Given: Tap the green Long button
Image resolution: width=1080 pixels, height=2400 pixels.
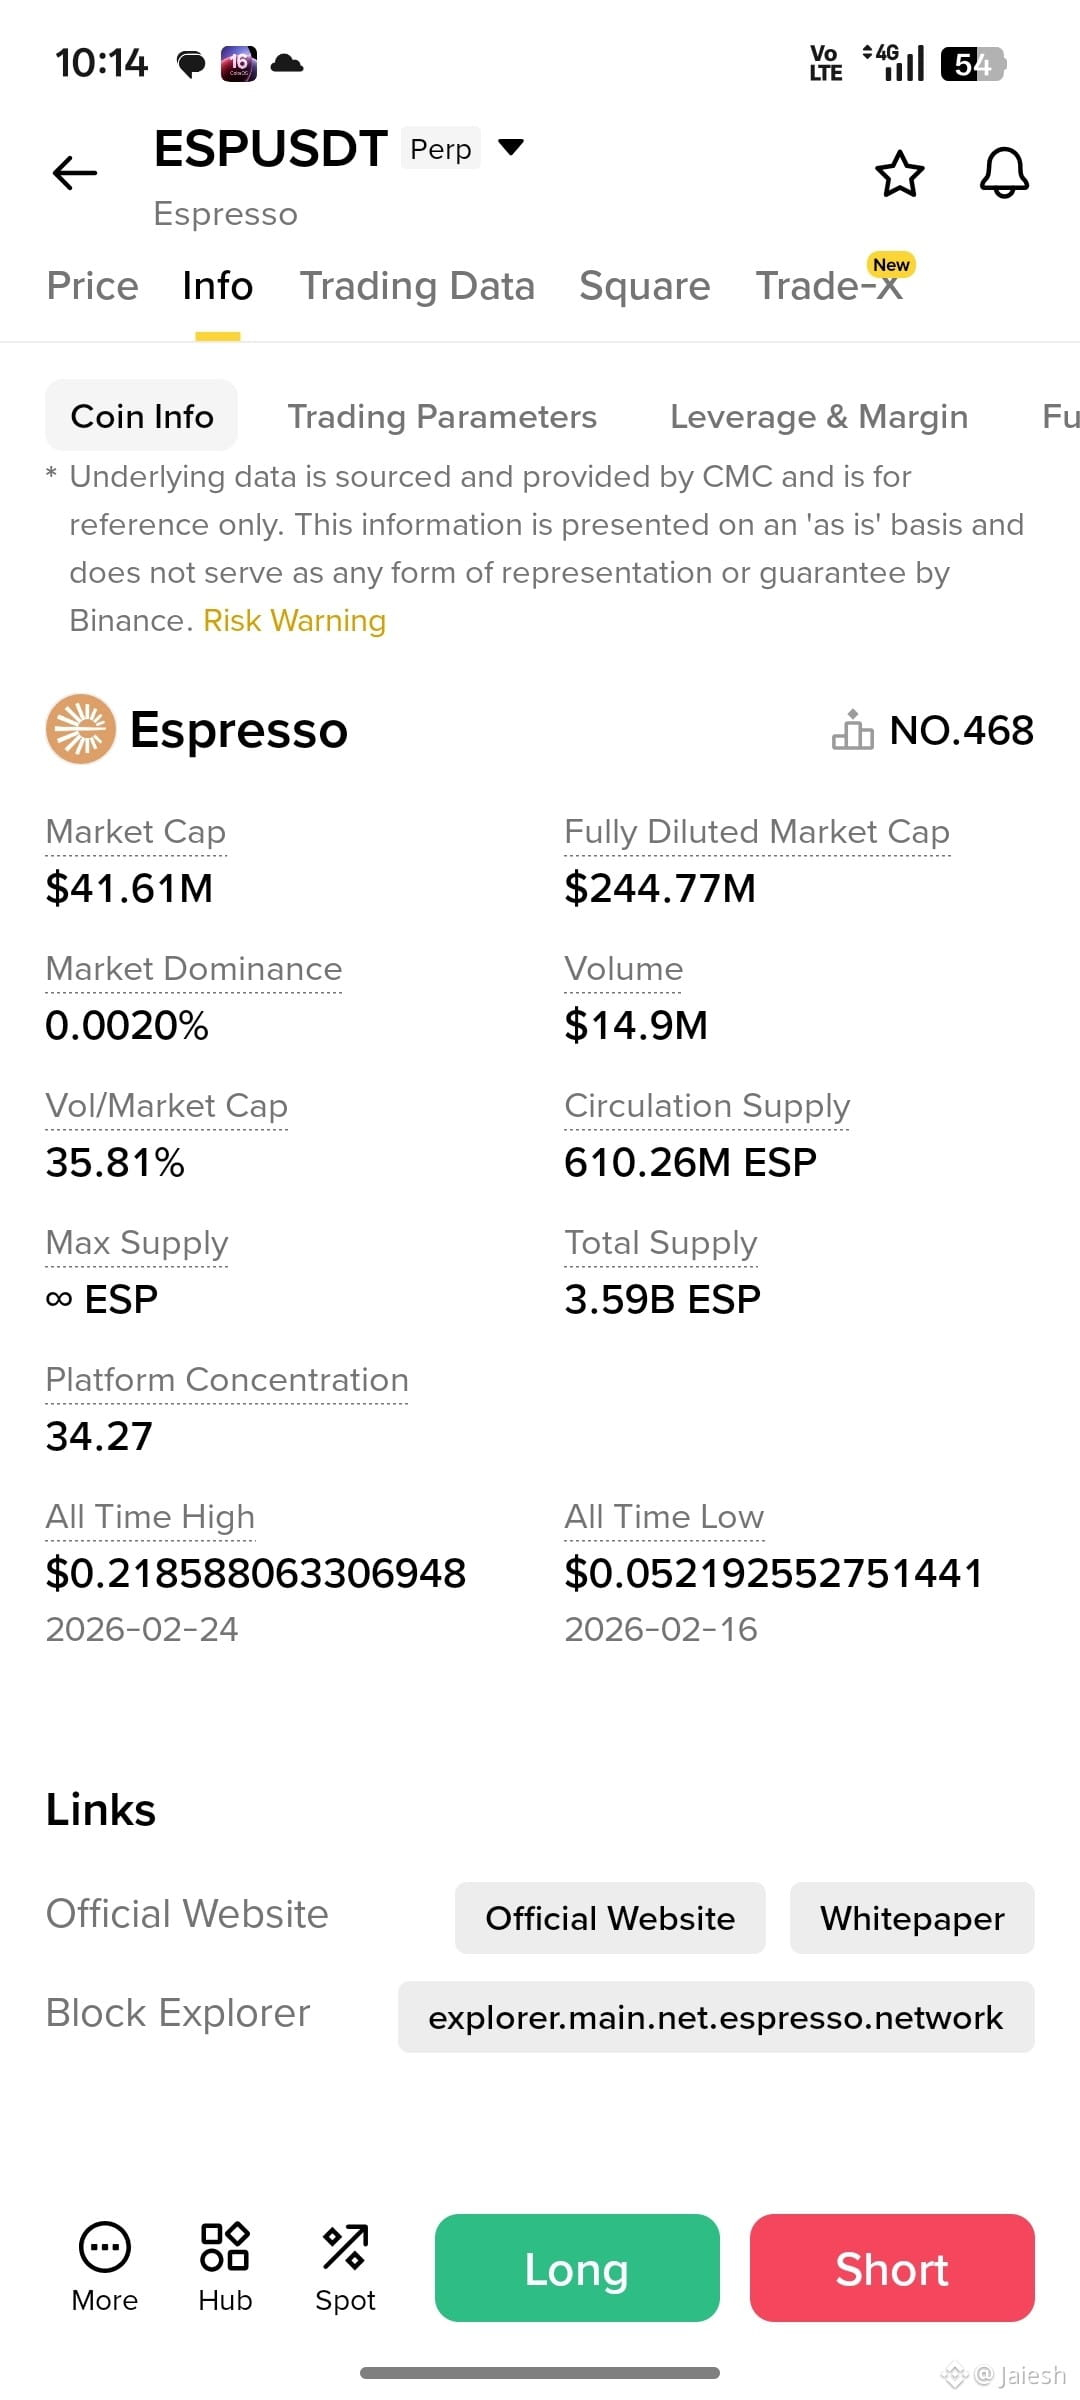Looking at the screenshot, I should click(x=577, y=2268).
